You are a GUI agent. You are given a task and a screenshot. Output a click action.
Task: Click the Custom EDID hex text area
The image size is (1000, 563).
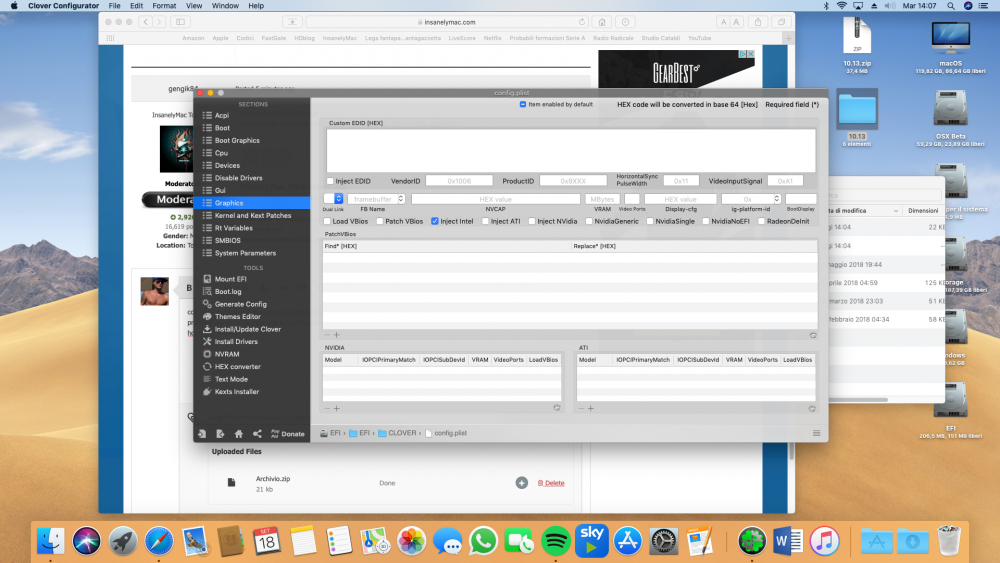point(571,150)
